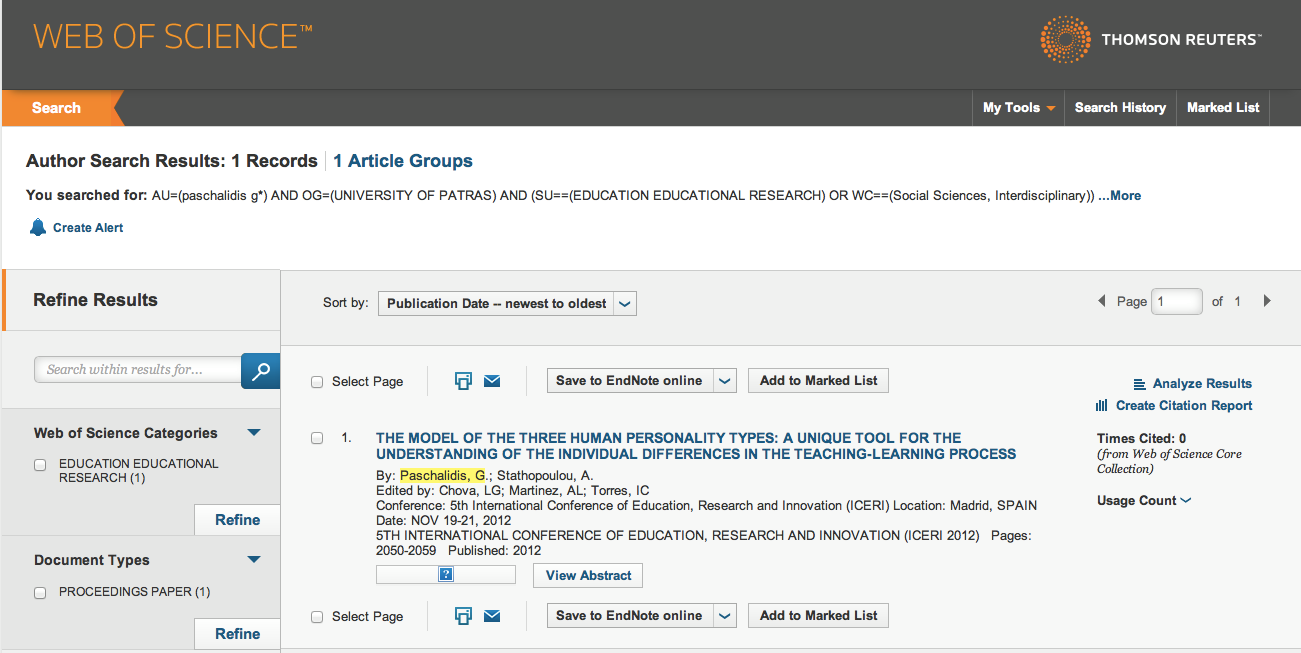This screenshot has width=1301, height=653.
Task: Open Search History
Action: click(1120, 108)
